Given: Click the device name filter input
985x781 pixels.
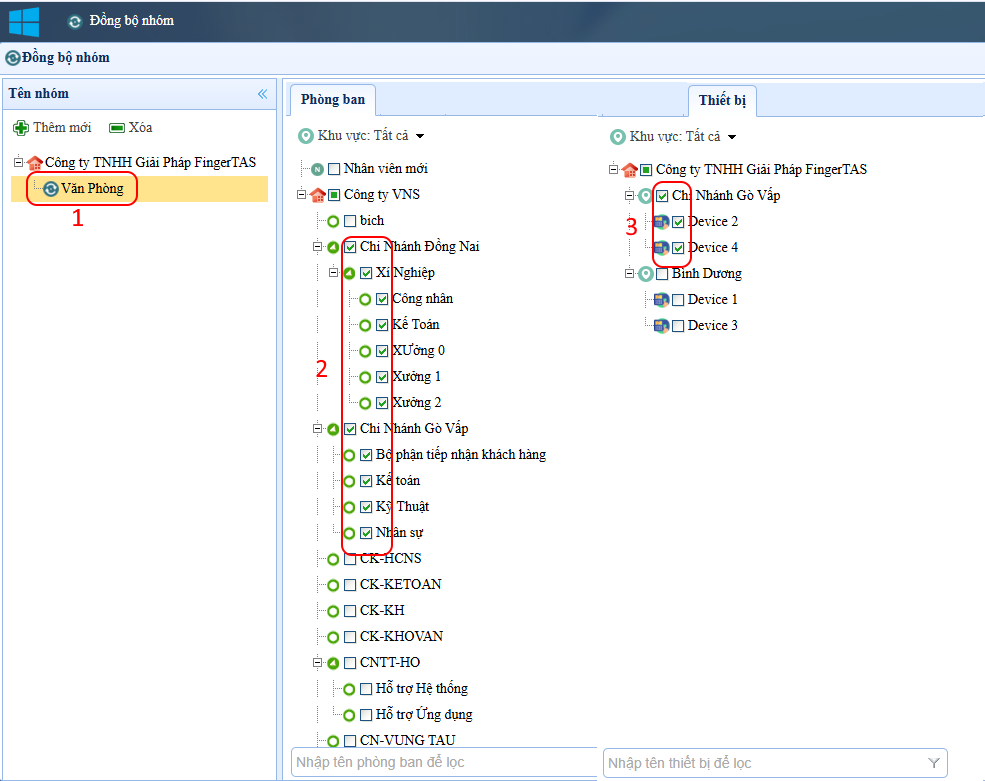Looking at the screenshot, I should click(775, 763).
